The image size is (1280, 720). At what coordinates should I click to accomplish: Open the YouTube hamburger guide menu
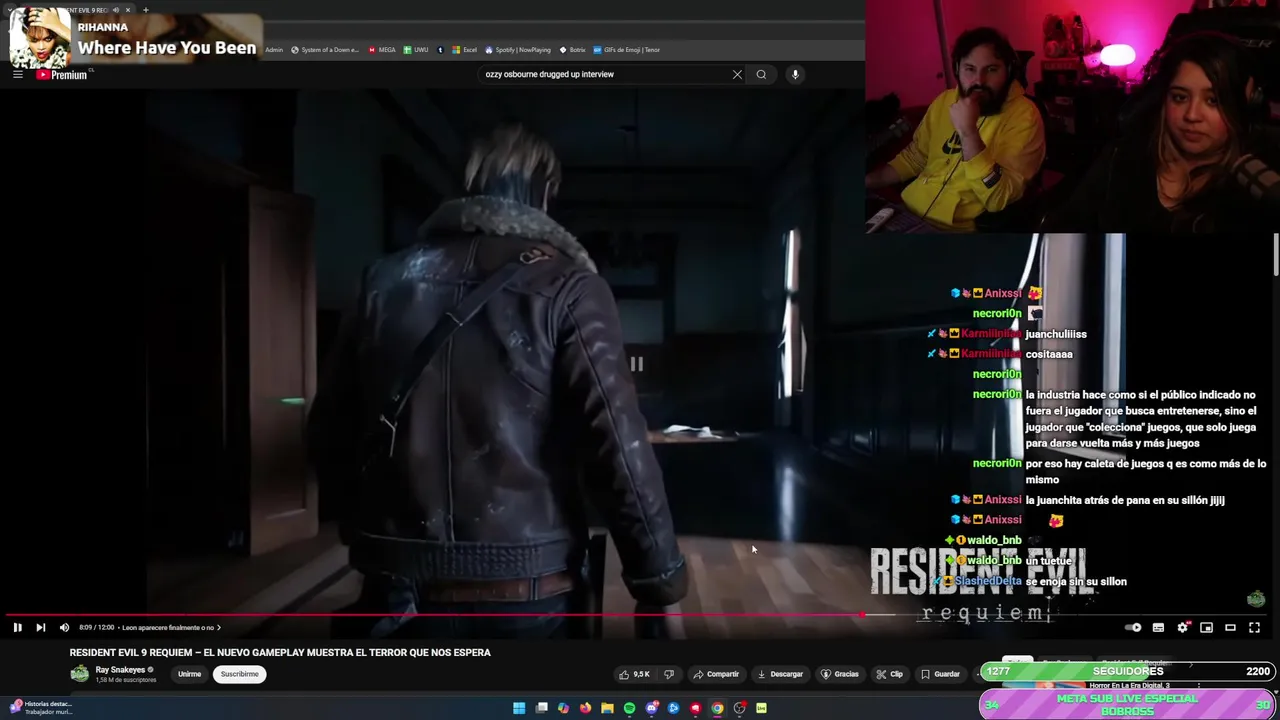(17, 74)
